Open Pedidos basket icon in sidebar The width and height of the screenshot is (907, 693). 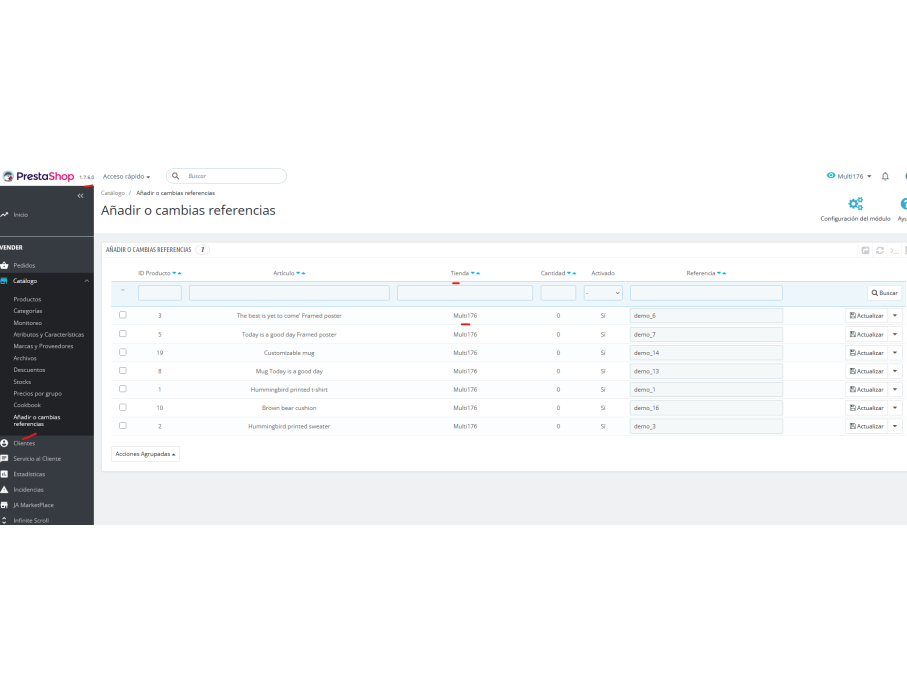coord(5,266)
